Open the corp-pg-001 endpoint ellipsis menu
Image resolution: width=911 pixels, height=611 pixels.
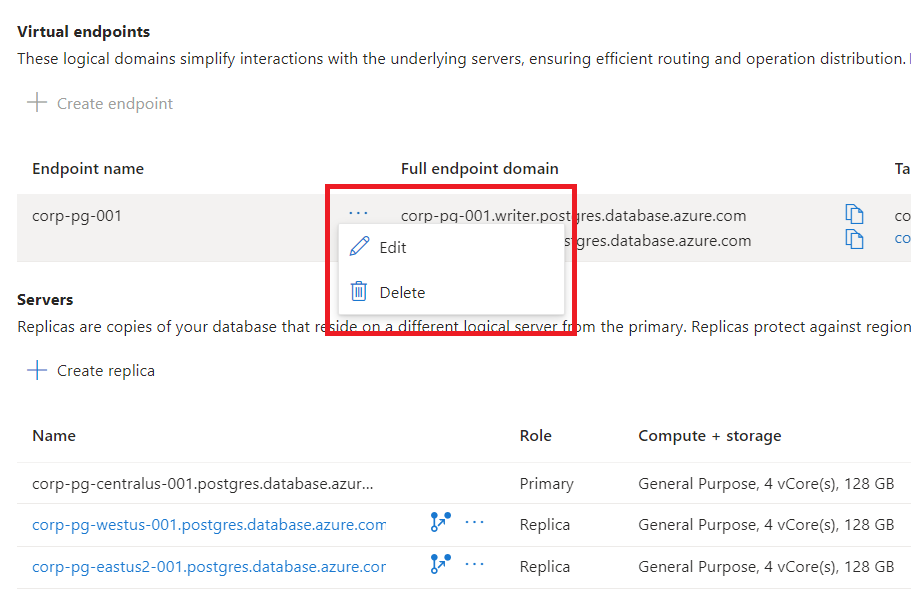(x=358, y=214)
